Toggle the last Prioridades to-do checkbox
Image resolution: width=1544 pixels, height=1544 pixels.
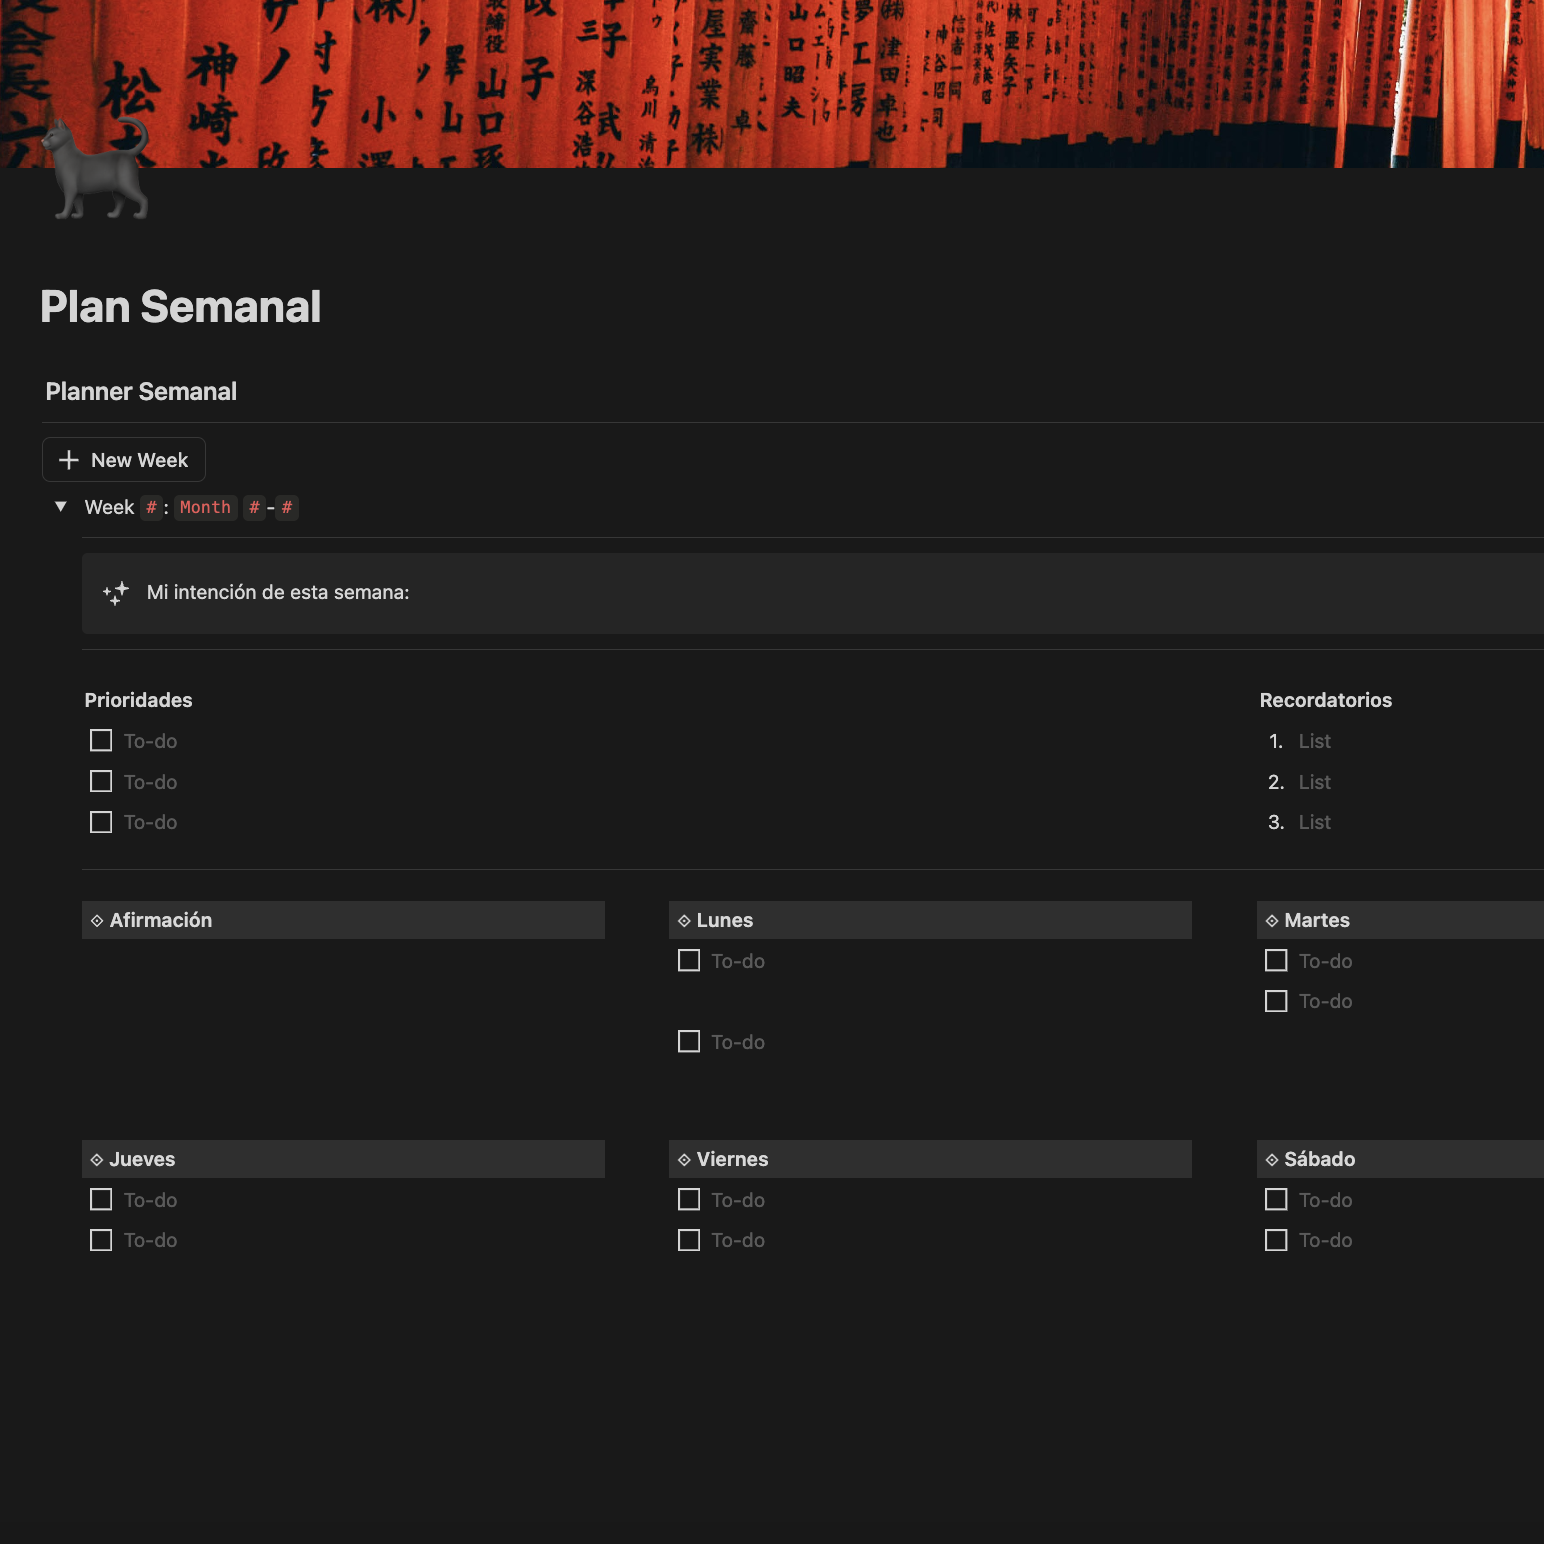click(x=101, y=822)
